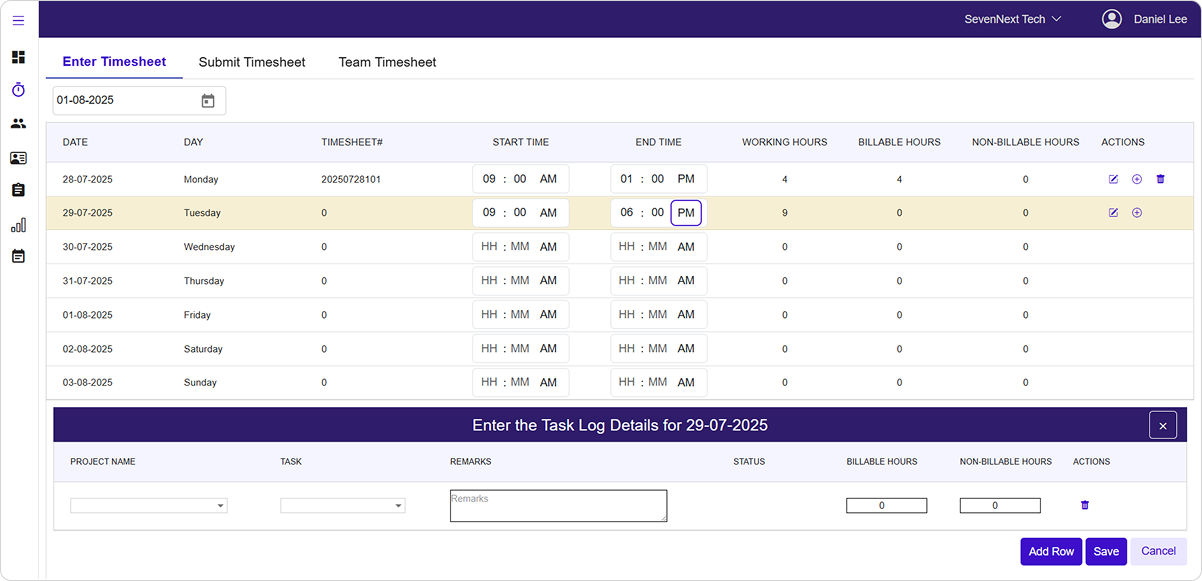Switch to the Submit Timesheet tab
This screenshot has width=1202, height=581.
[x=252, y=62]
